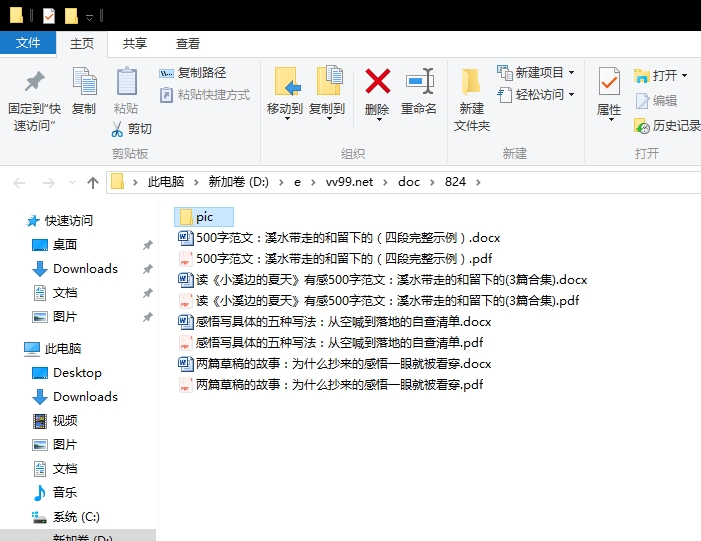Expand the Easy access (轻松访问) dropdown
Viewport: 701px width, 541px height.
coord(571,95)
